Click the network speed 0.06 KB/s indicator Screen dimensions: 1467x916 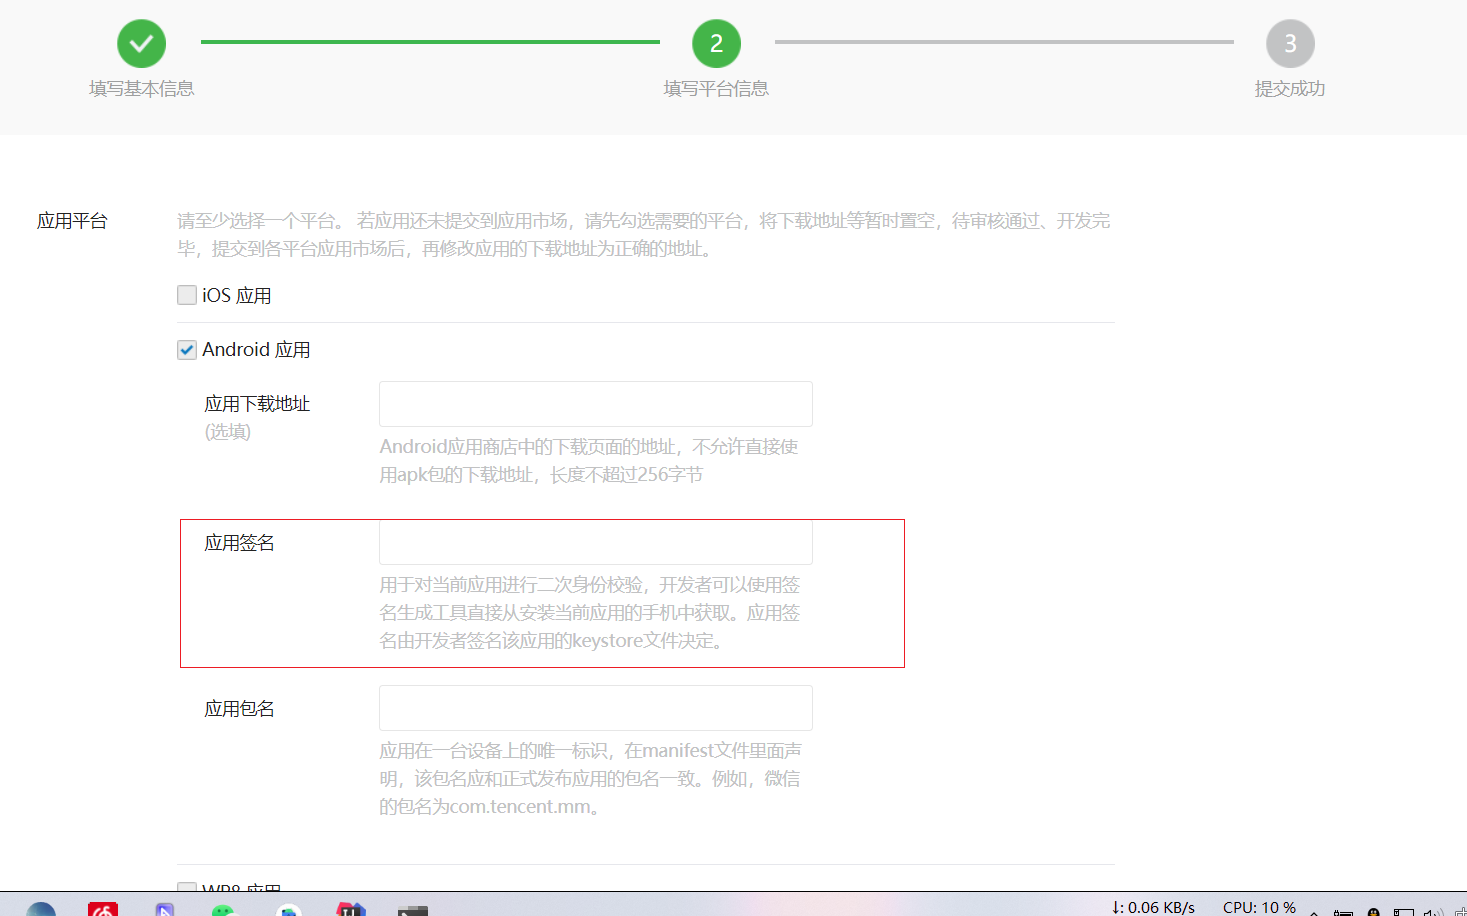click(x=1153, y=907)
